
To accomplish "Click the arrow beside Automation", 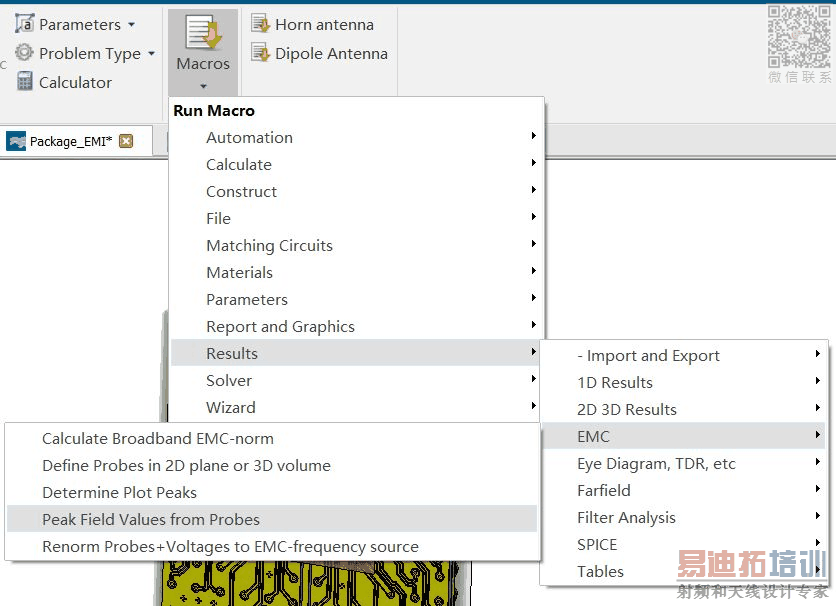I will pos(533,135).
